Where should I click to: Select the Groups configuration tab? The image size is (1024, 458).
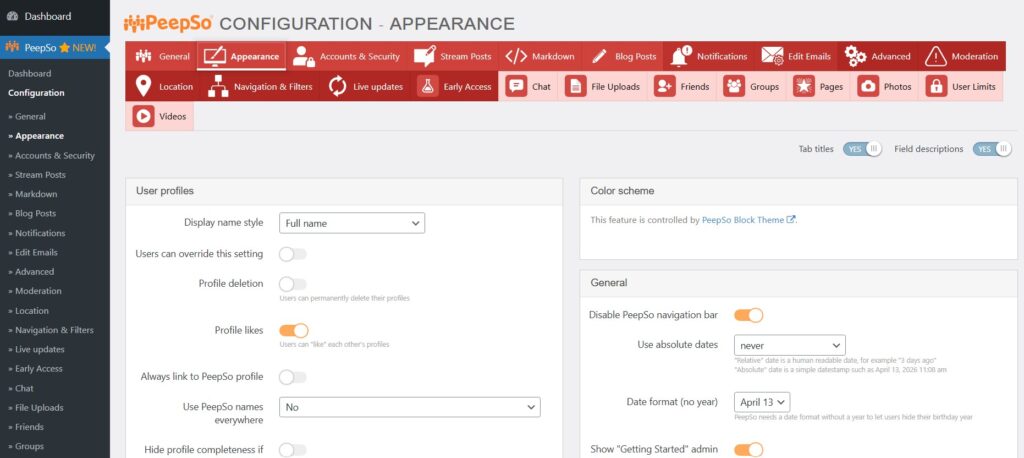[x=752, y=86]
